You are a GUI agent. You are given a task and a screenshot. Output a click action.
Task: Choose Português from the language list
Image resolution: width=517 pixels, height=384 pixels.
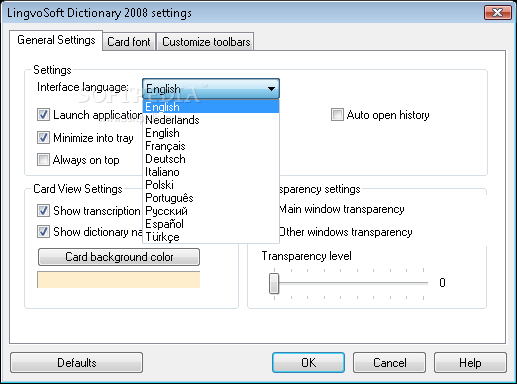coord(211,198)
